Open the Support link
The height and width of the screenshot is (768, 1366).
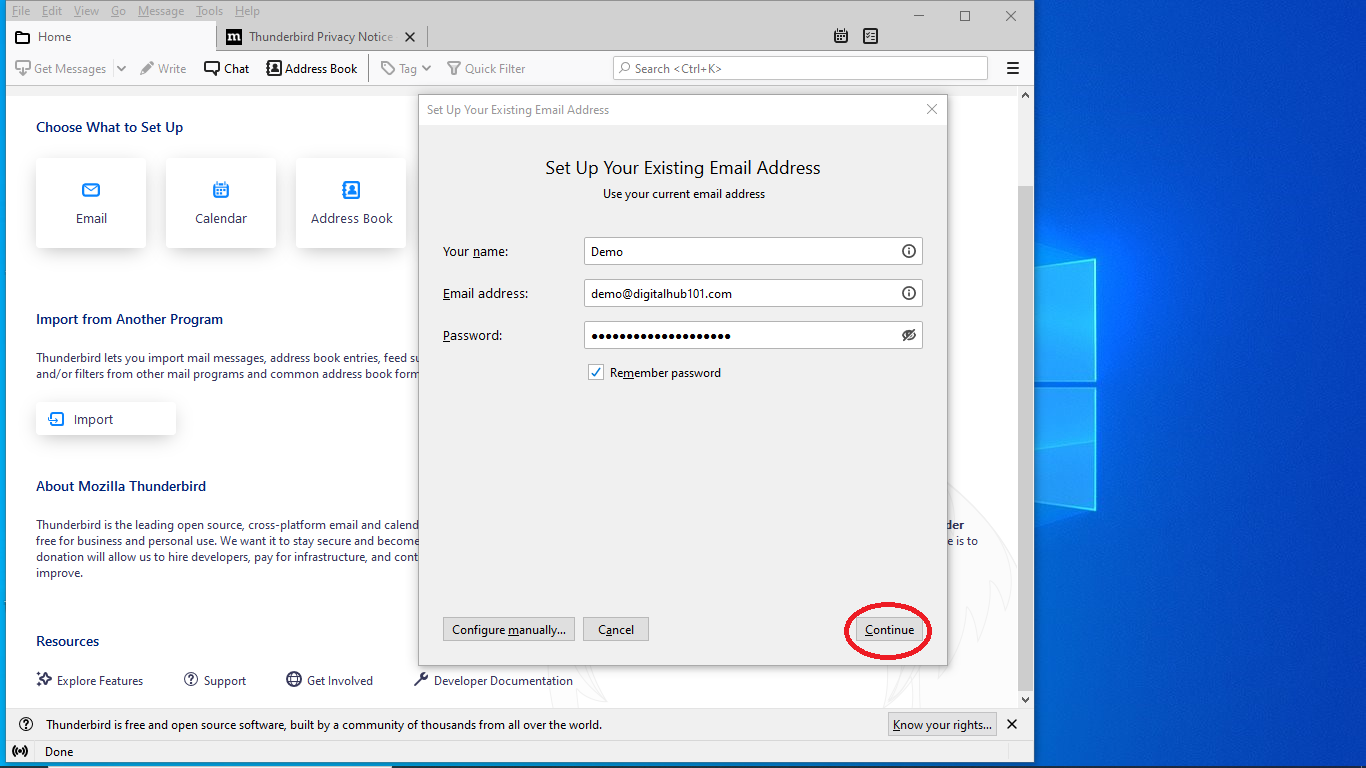click(x=215, y=680)
